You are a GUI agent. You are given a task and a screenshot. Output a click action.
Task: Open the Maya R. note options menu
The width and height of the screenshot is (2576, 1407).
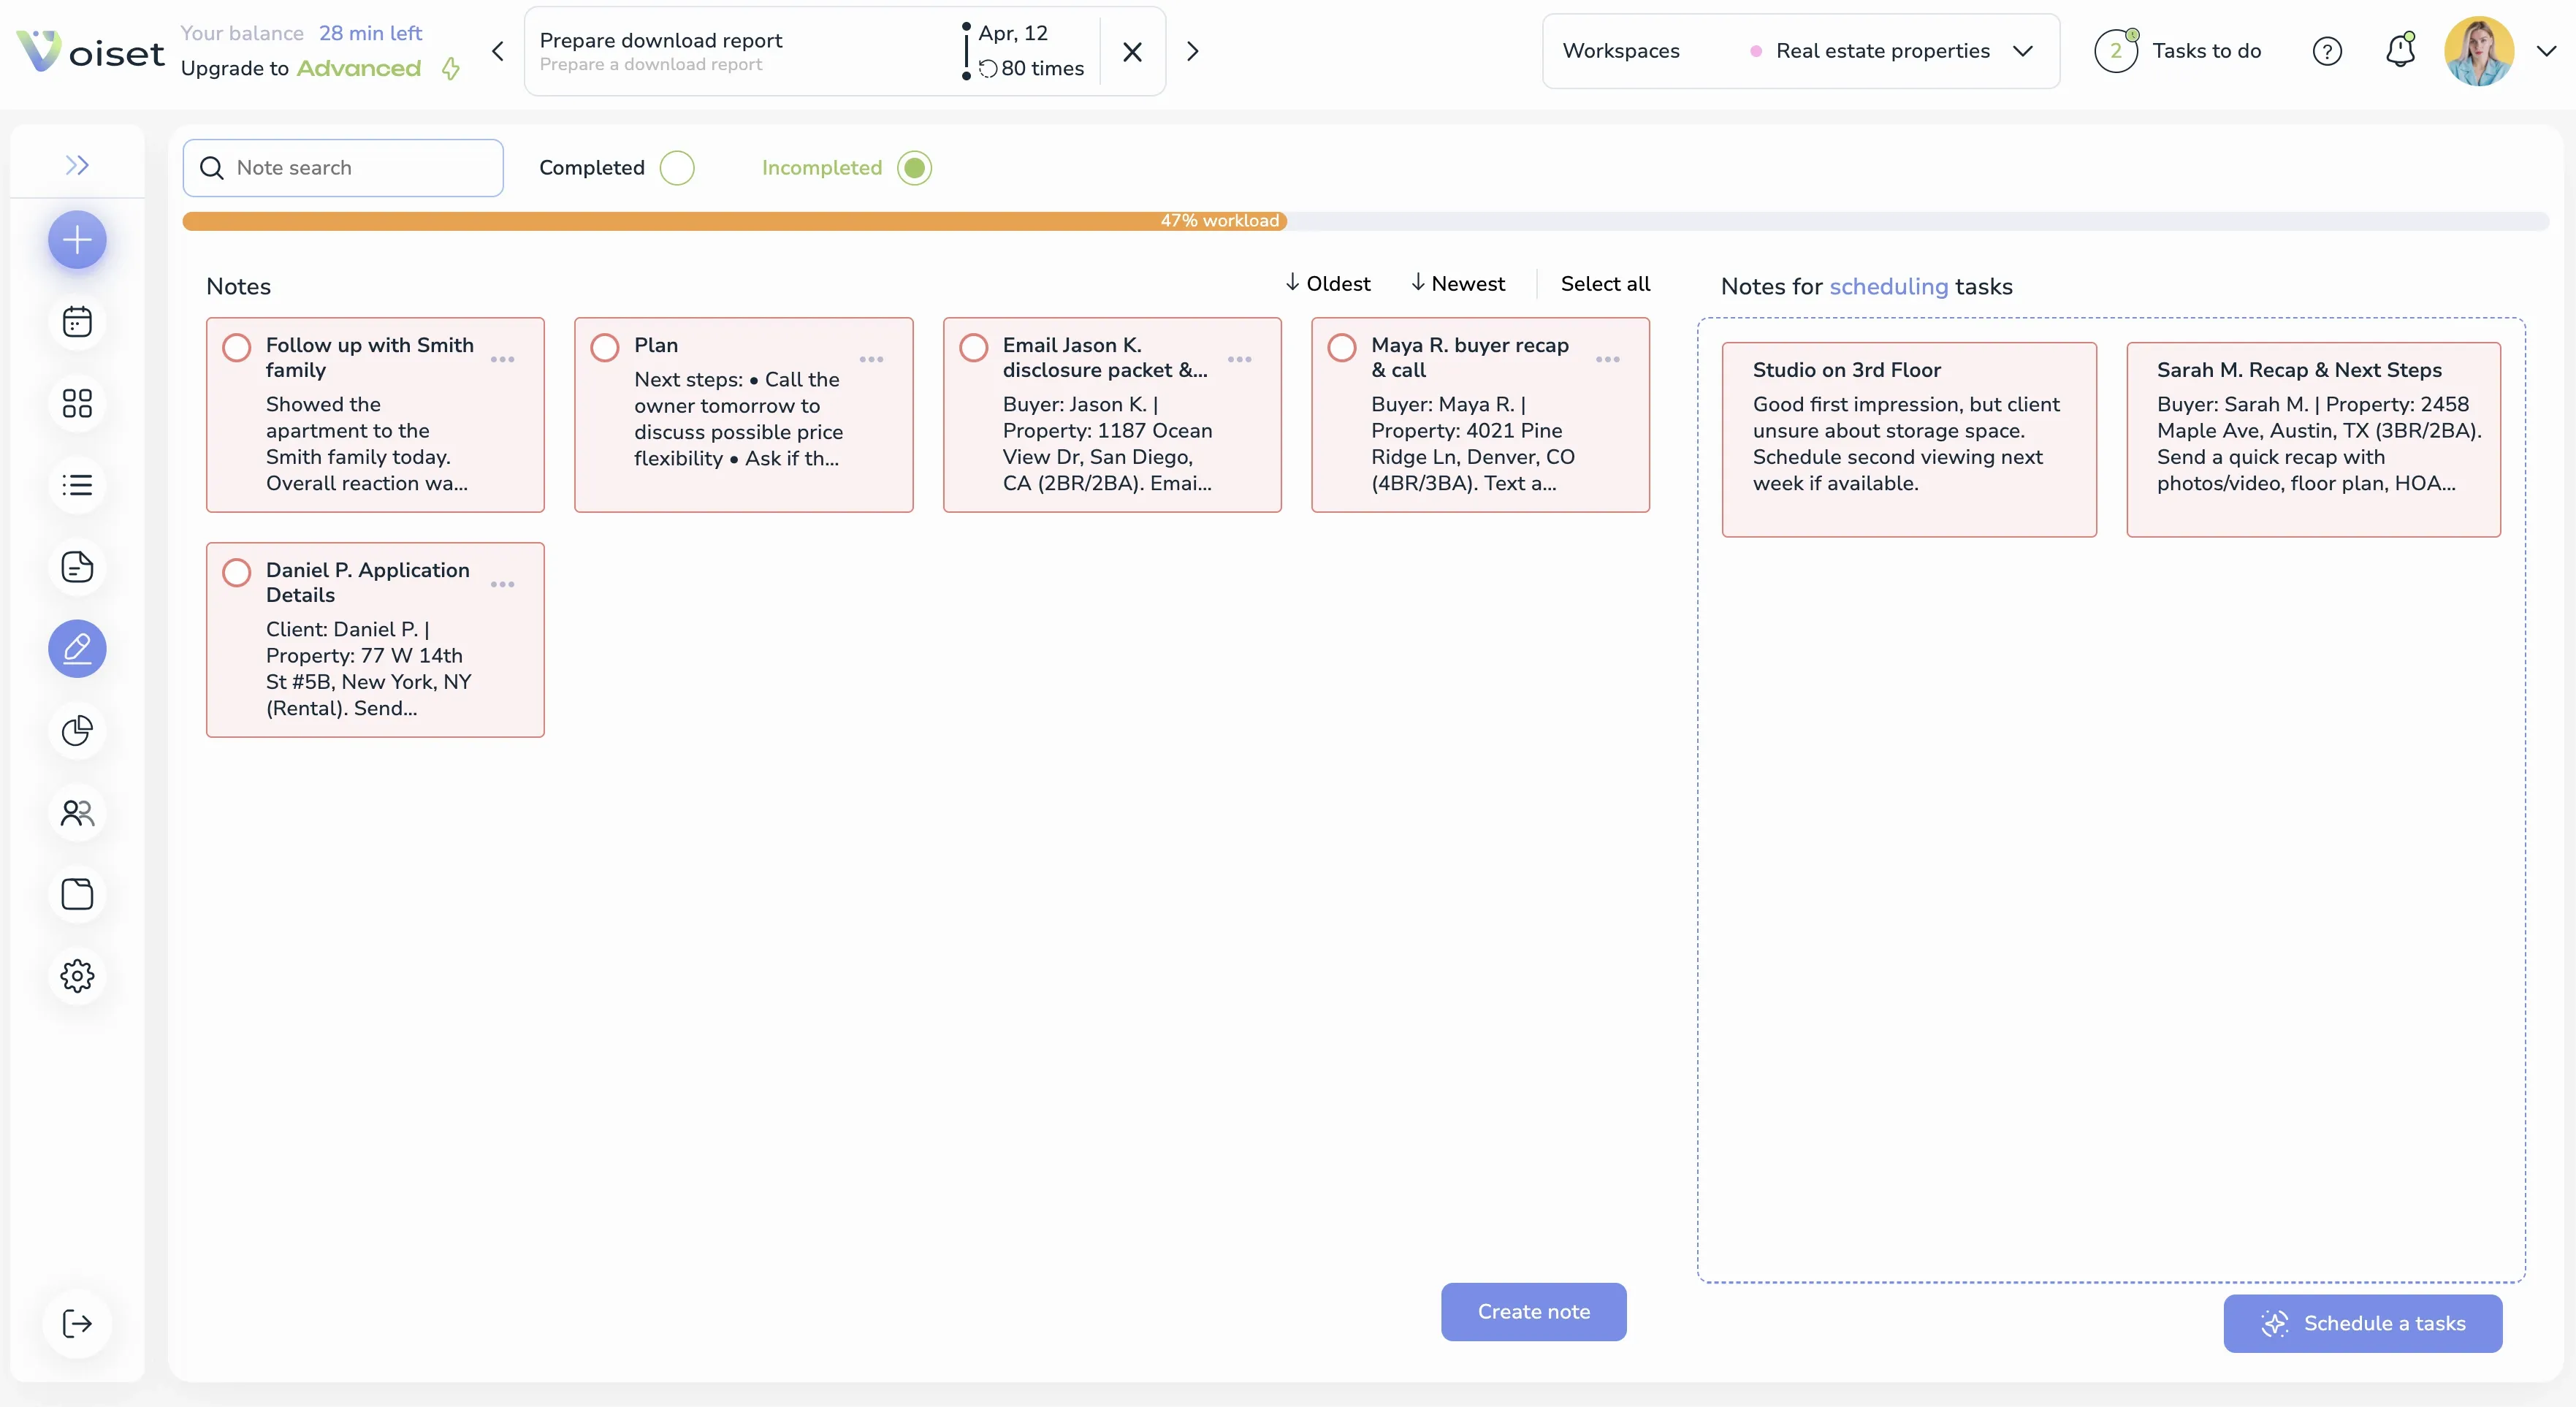[x=1608, y=359]
